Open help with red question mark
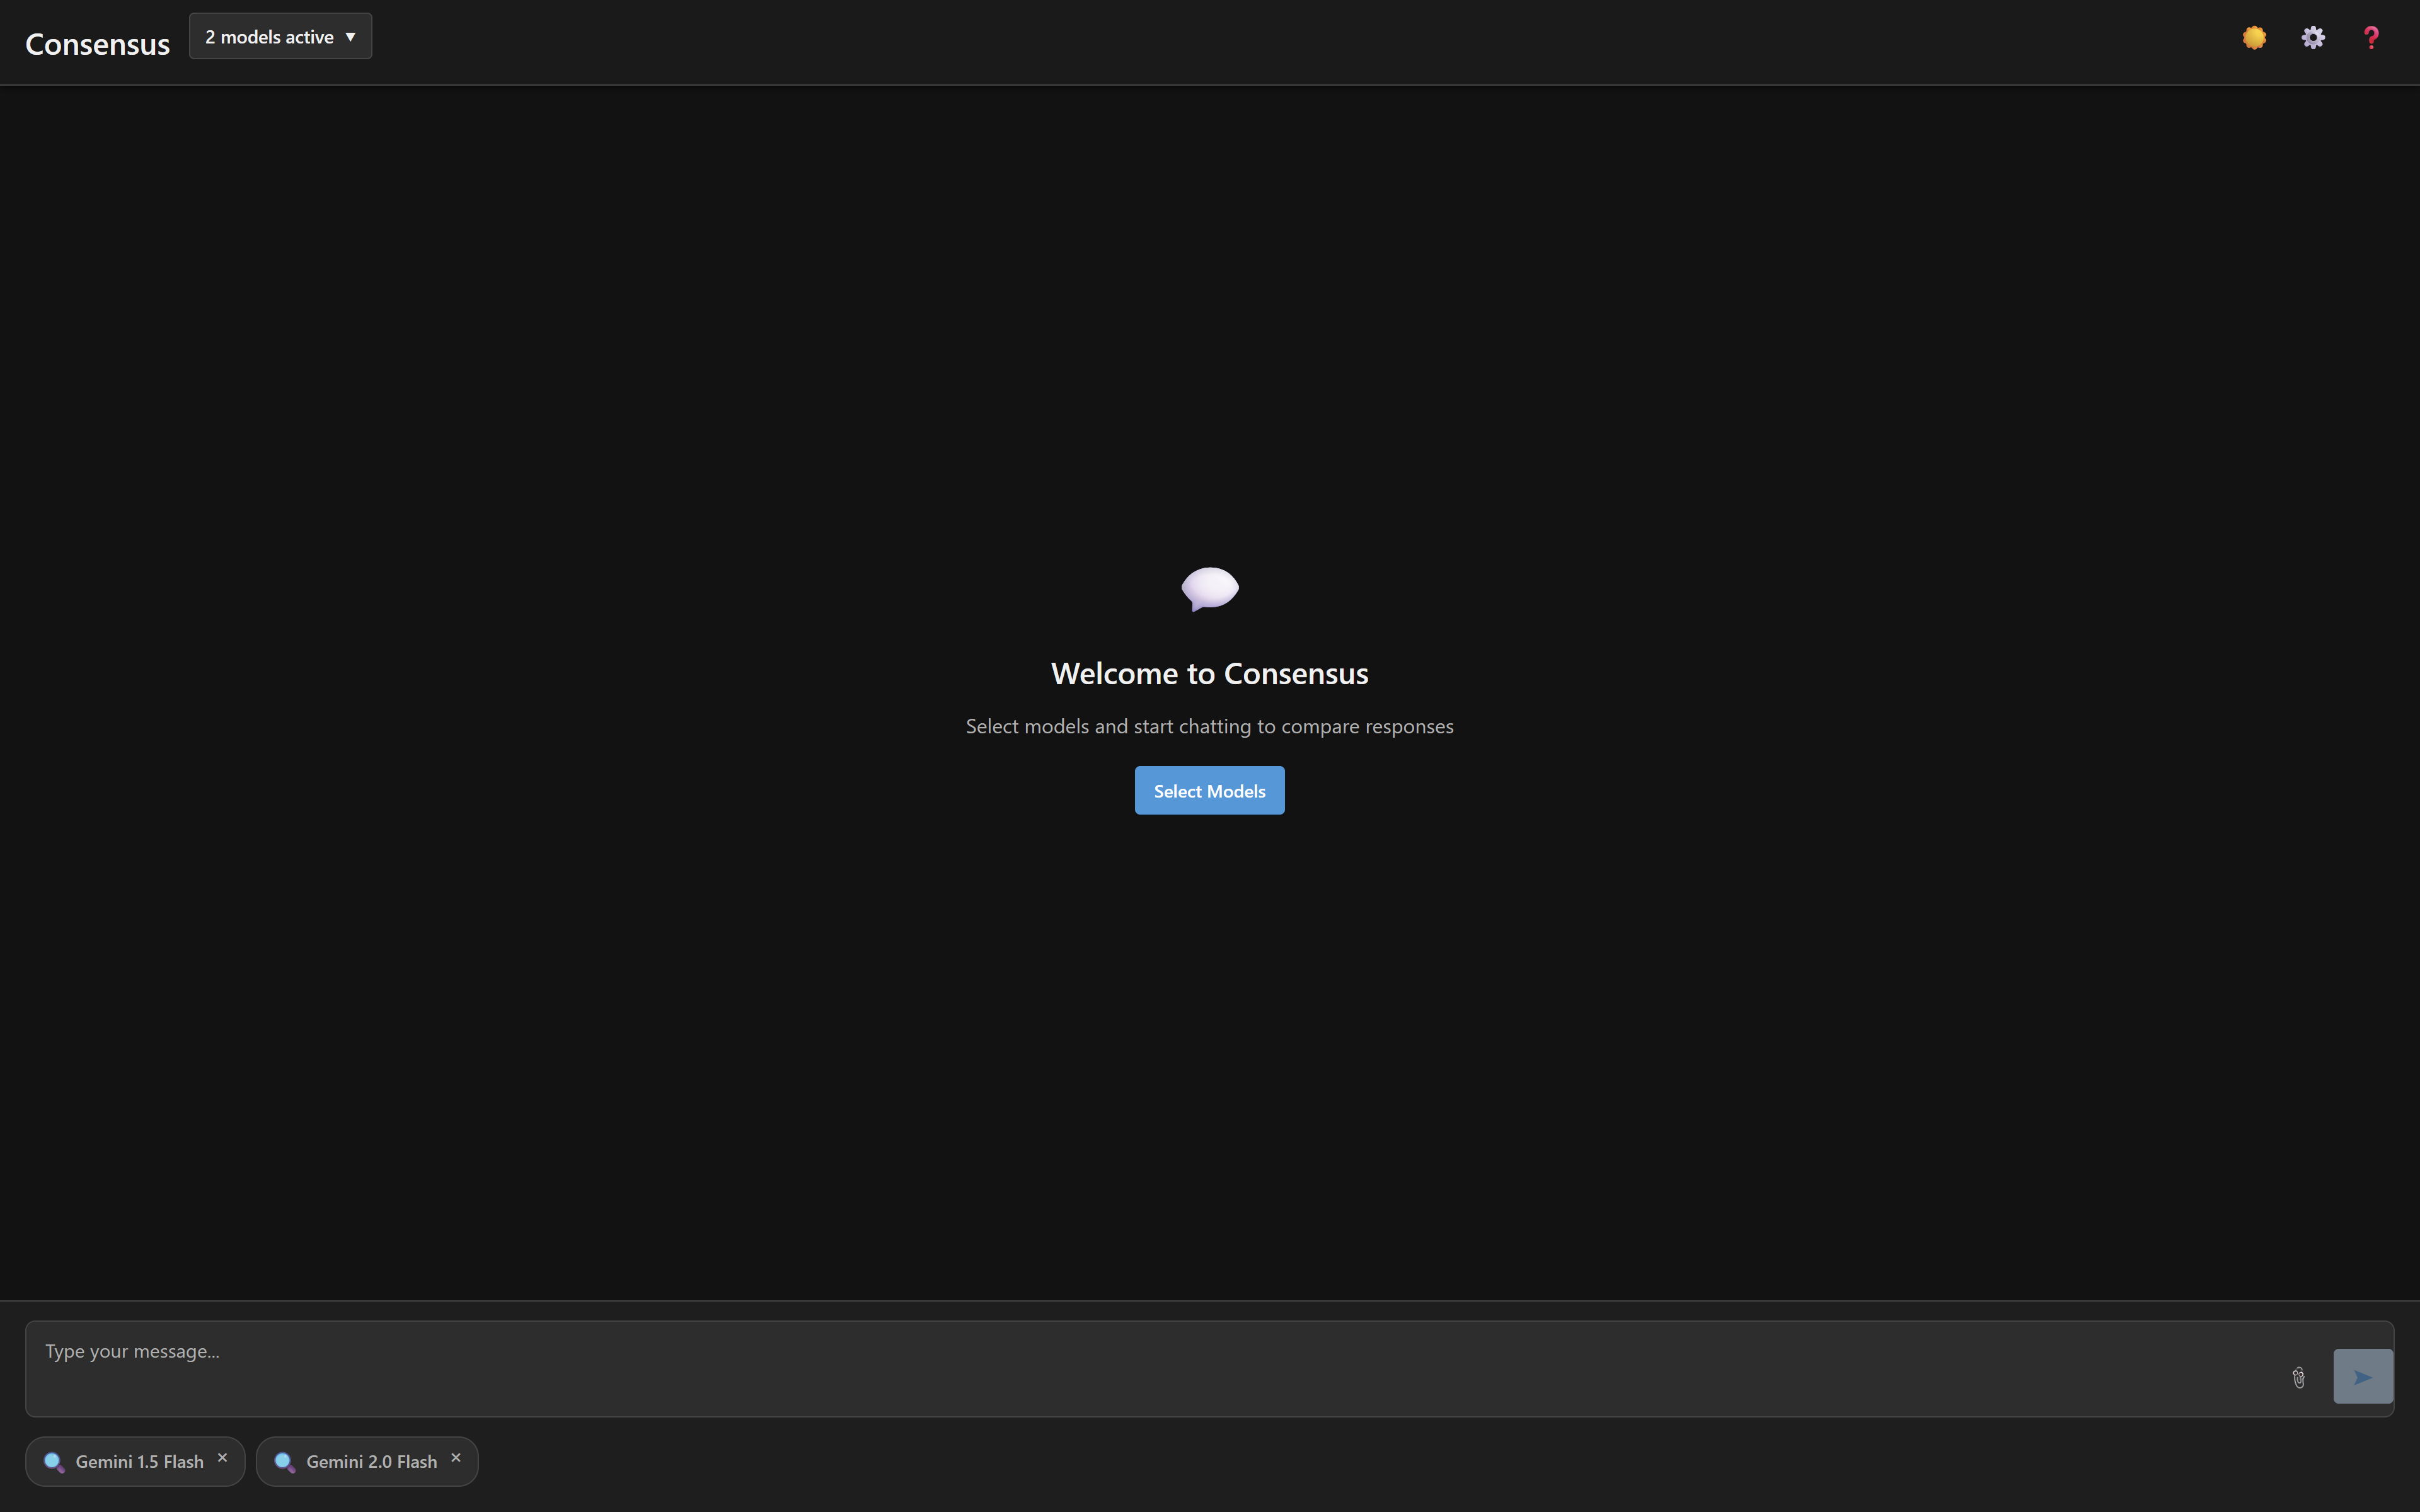Screen dimensions: 2420x1512 [2371, 38]
